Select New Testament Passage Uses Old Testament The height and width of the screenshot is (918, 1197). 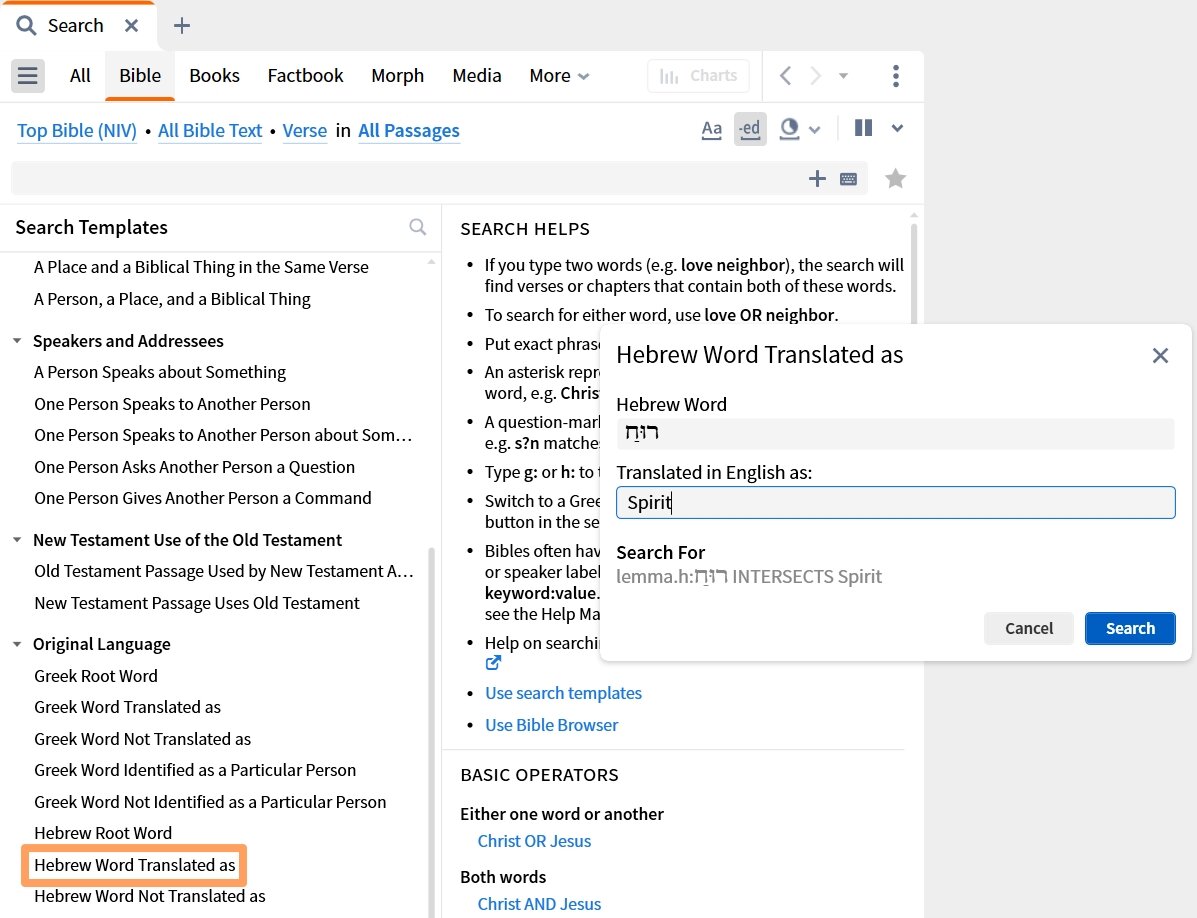(197, 603)
